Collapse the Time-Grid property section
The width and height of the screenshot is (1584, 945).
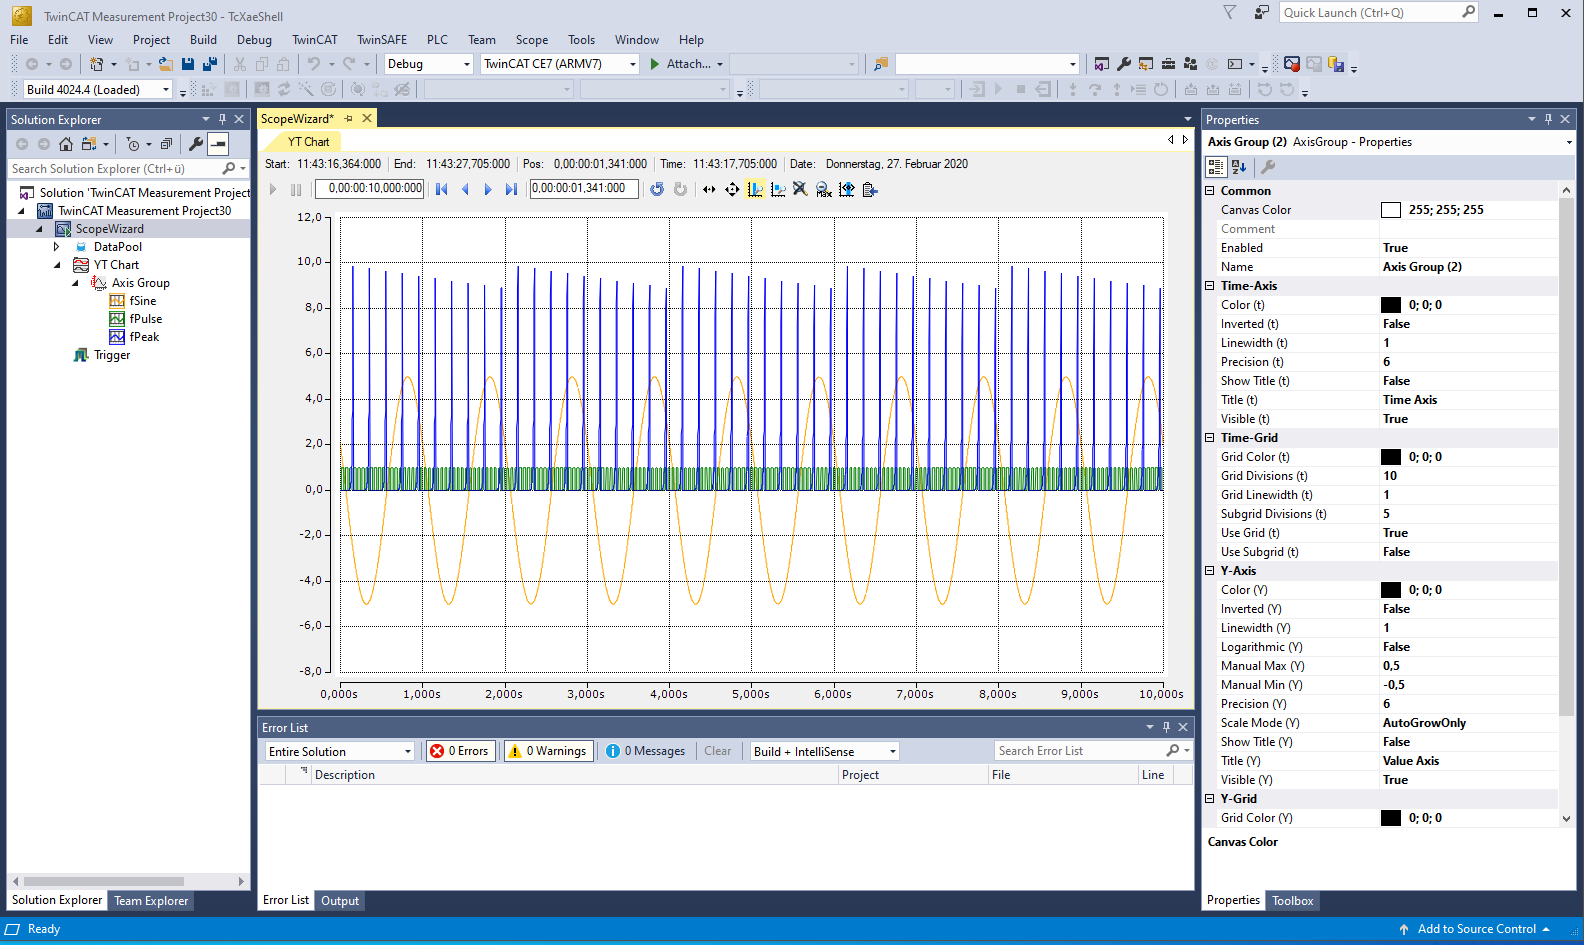point(1209,438)
